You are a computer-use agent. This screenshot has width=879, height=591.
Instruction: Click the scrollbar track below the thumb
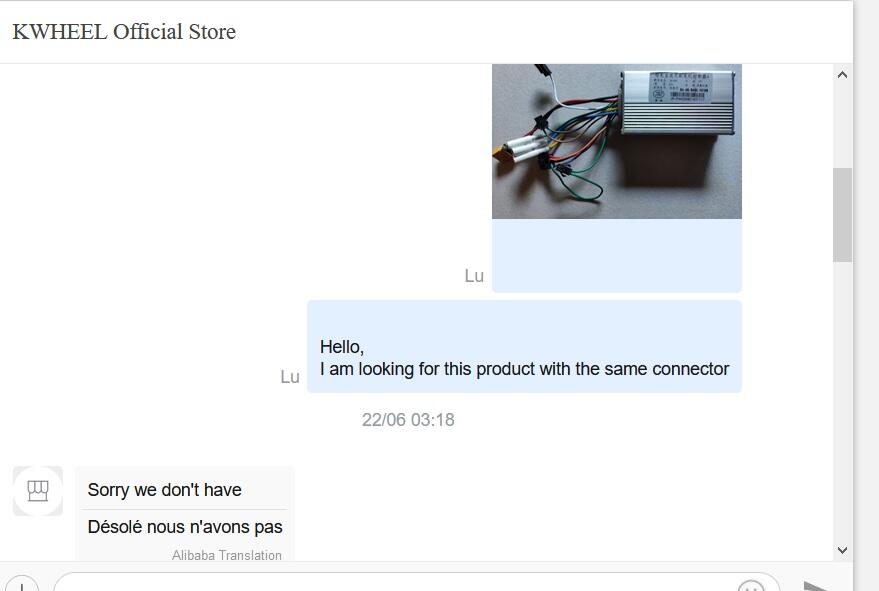pos(842,401)
